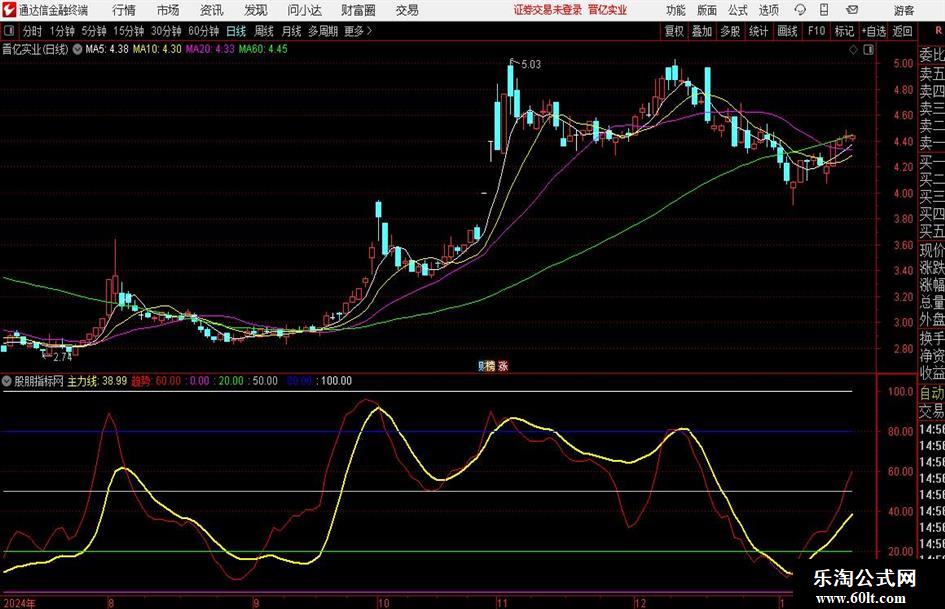Open the 股朋指标网 sub-indicator dropdown arrow
The width and height of the screenshot is (945, 609).
point(7,381)
